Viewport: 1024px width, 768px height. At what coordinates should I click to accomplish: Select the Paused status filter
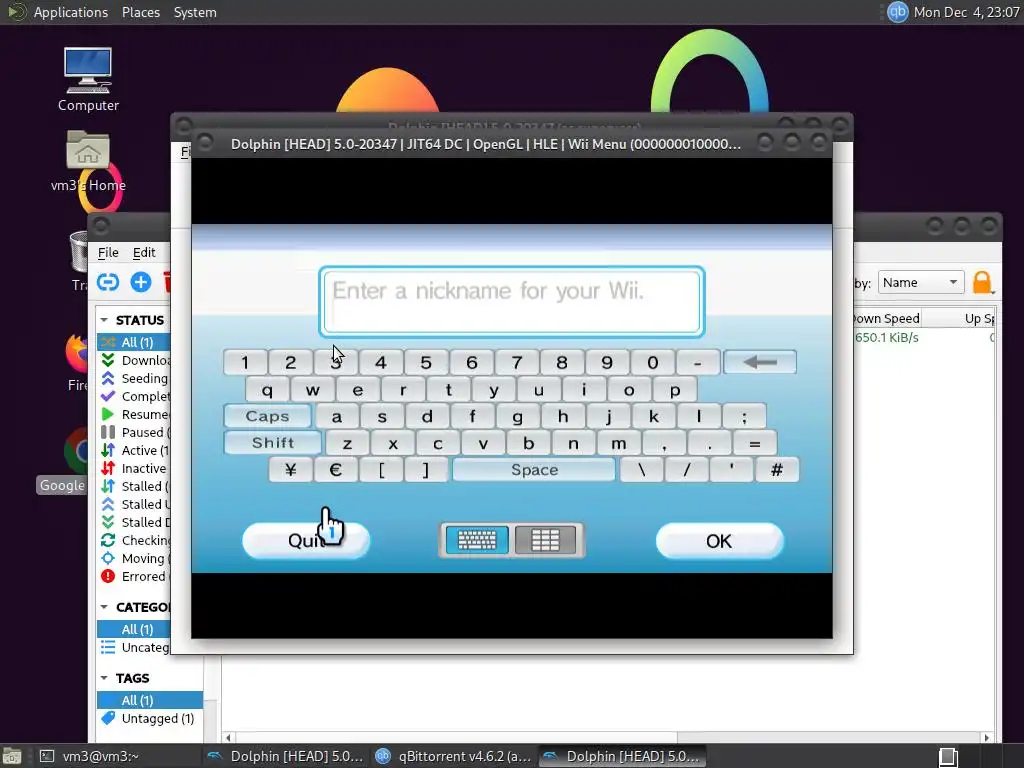point(134,432)
